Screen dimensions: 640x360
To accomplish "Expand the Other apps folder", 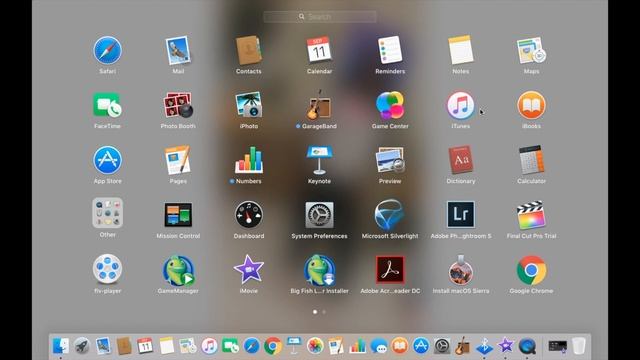I will tap(107, 213).
